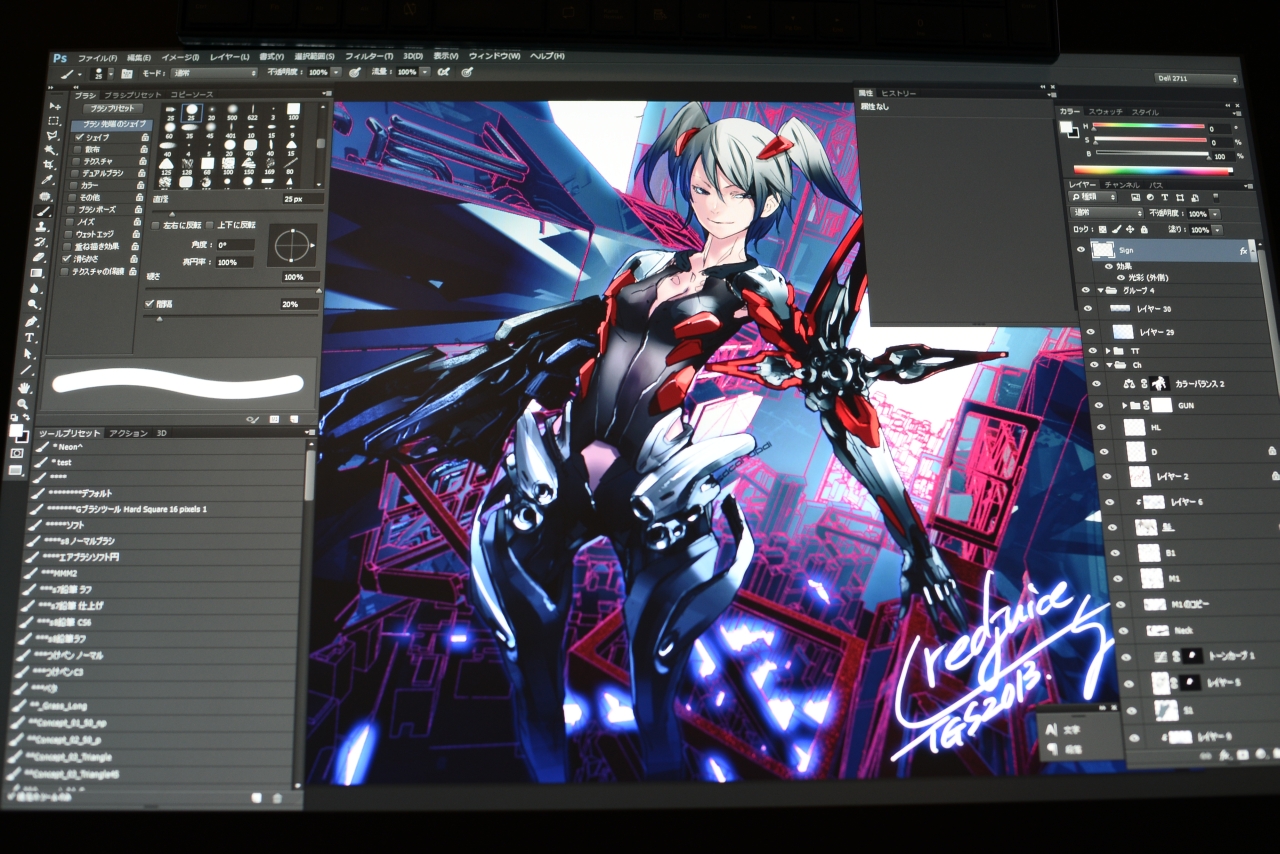Select ブラシ先端のシェイプ option
Image resolution: width=1280 pixels, height=854 pixels.
coord(110,124)
